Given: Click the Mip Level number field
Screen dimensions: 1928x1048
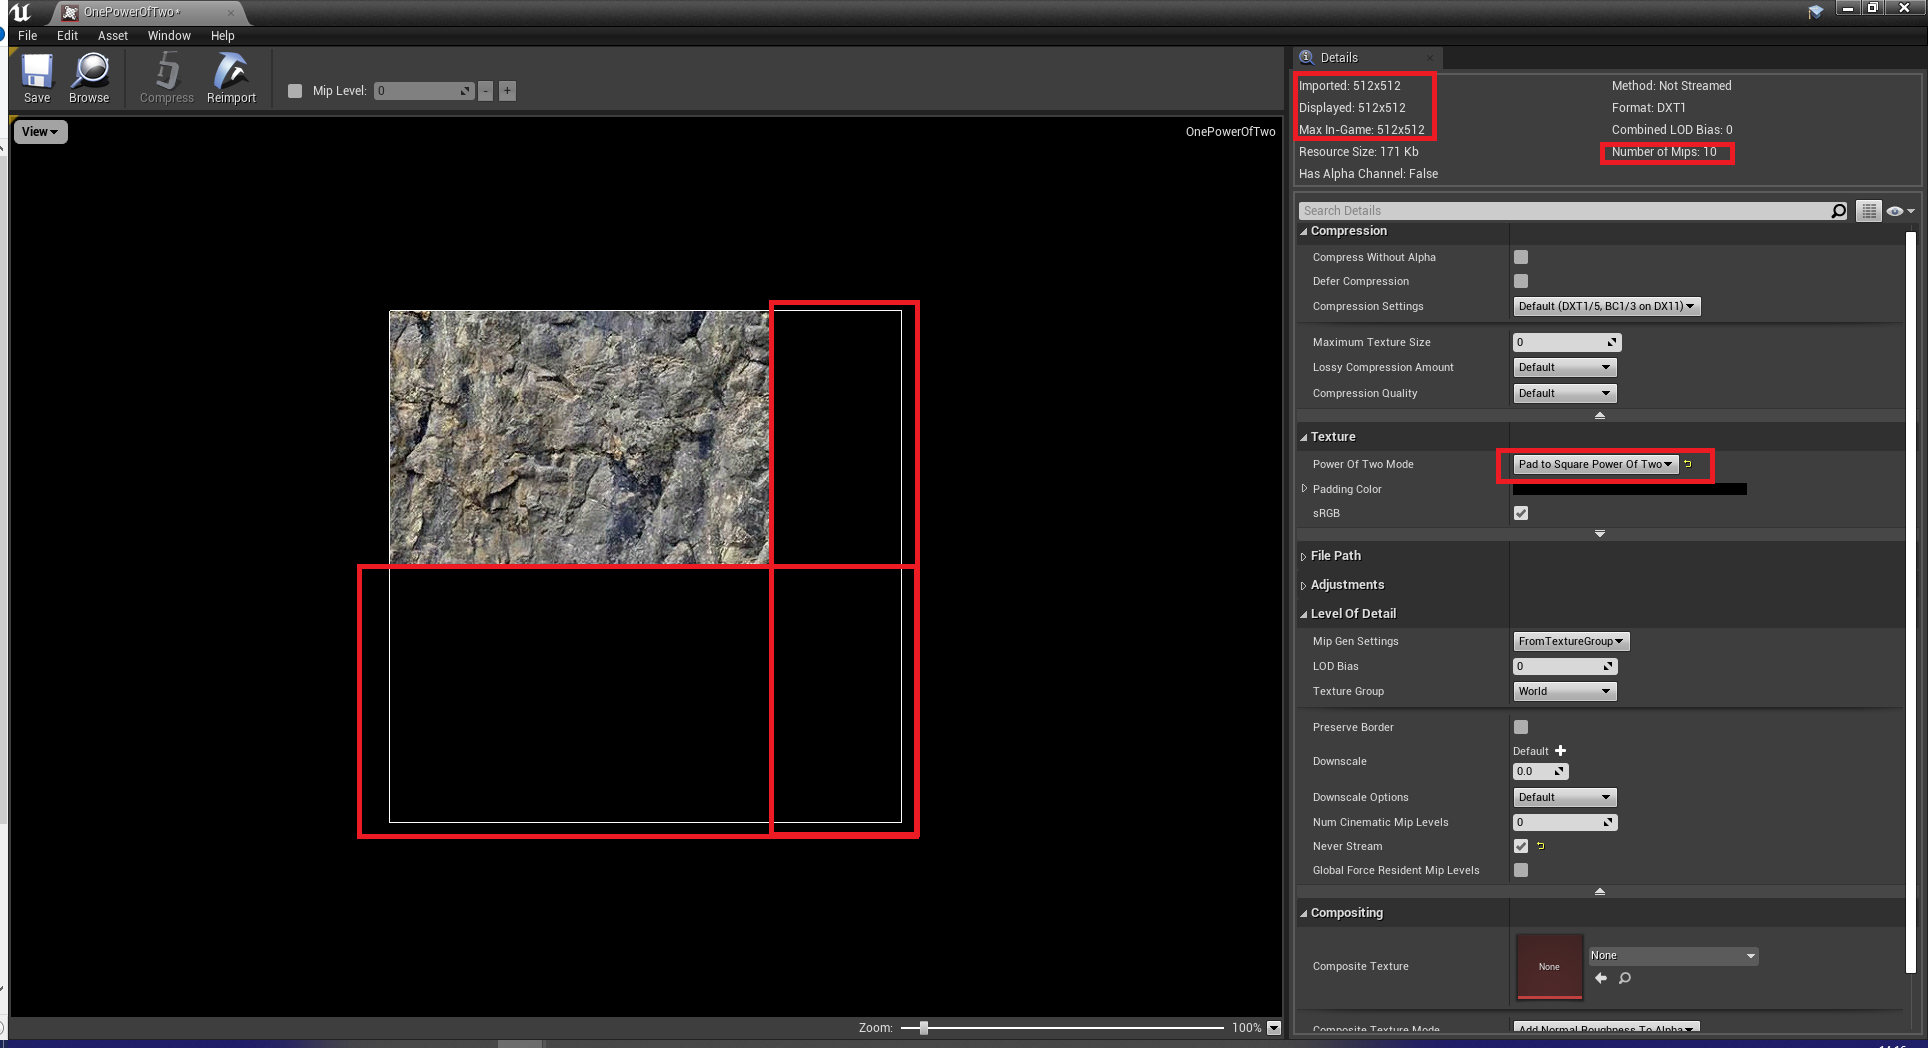Looking at the screenshot, I should point(424,91).
